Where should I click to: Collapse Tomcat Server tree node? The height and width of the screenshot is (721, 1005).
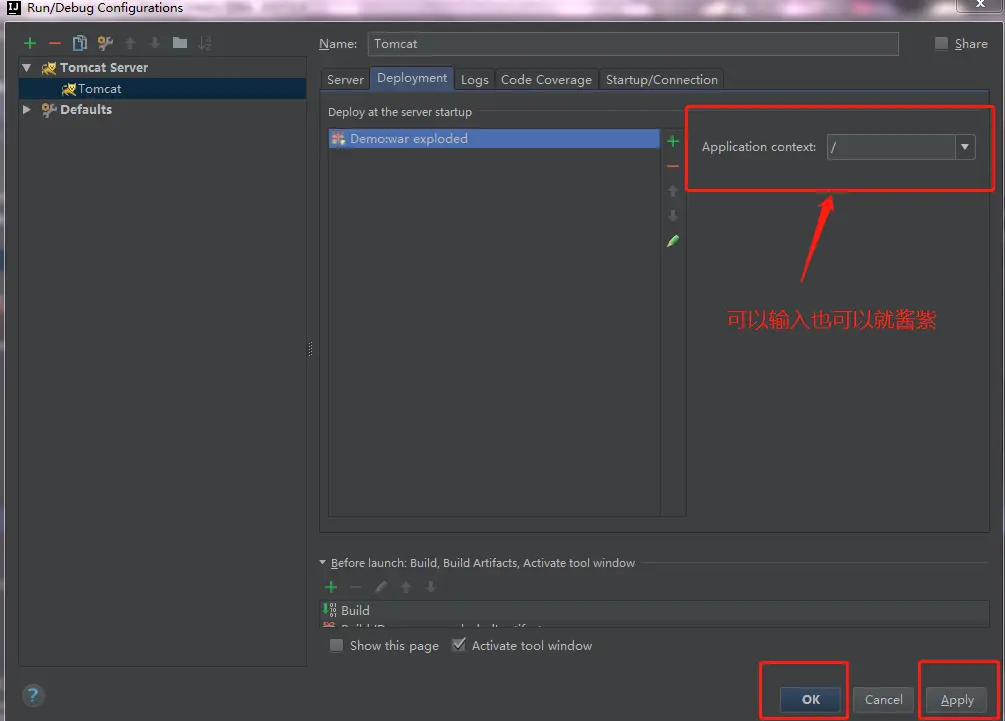pos(26,67)
